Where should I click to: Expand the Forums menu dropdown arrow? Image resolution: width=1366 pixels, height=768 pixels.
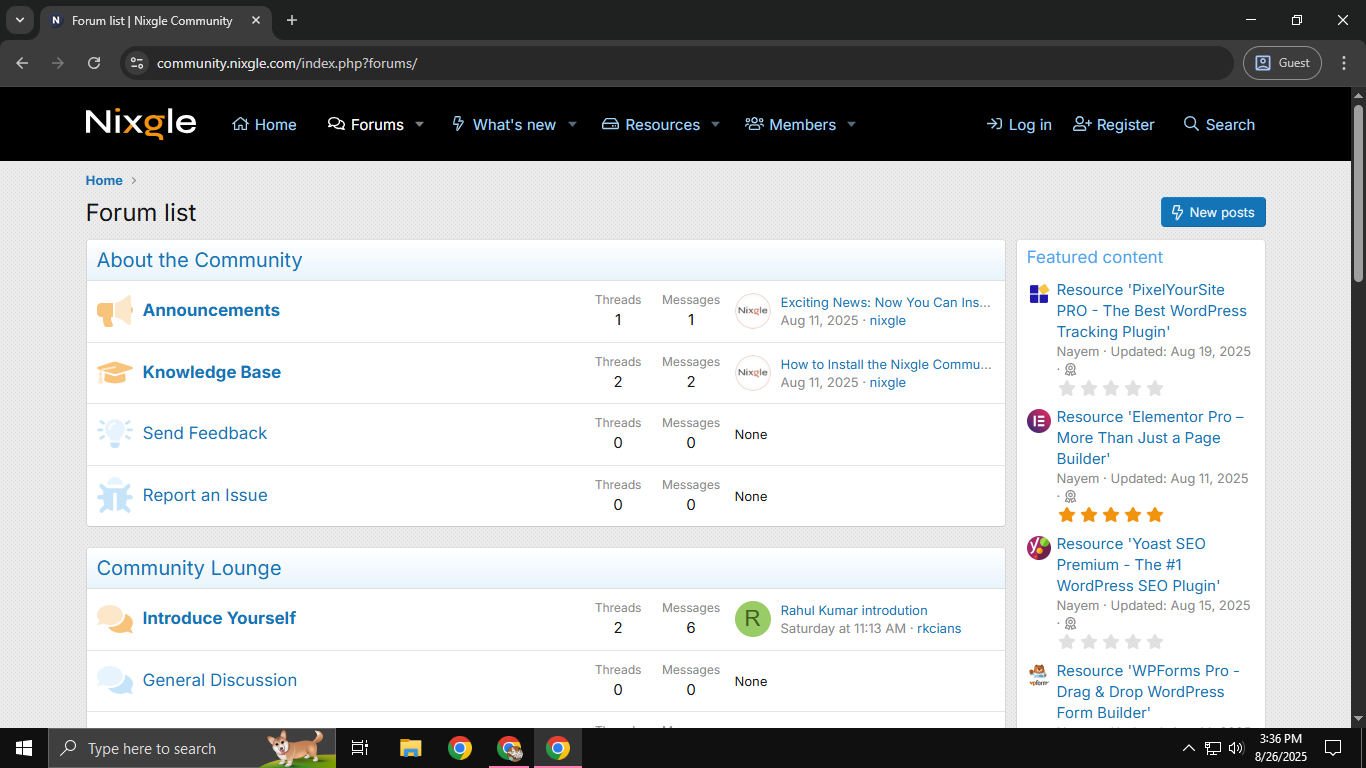pyautogui.click(x=420, y=125)
